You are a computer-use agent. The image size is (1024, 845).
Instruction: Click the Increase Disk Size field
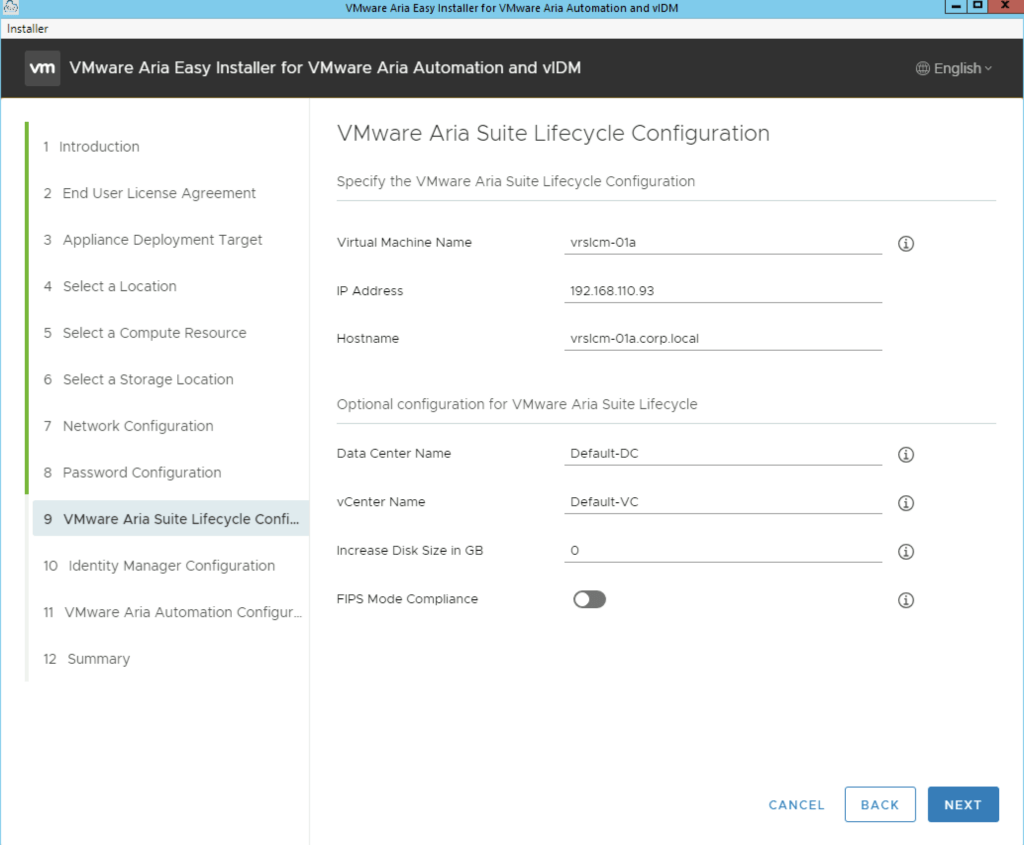click(723, 550)
